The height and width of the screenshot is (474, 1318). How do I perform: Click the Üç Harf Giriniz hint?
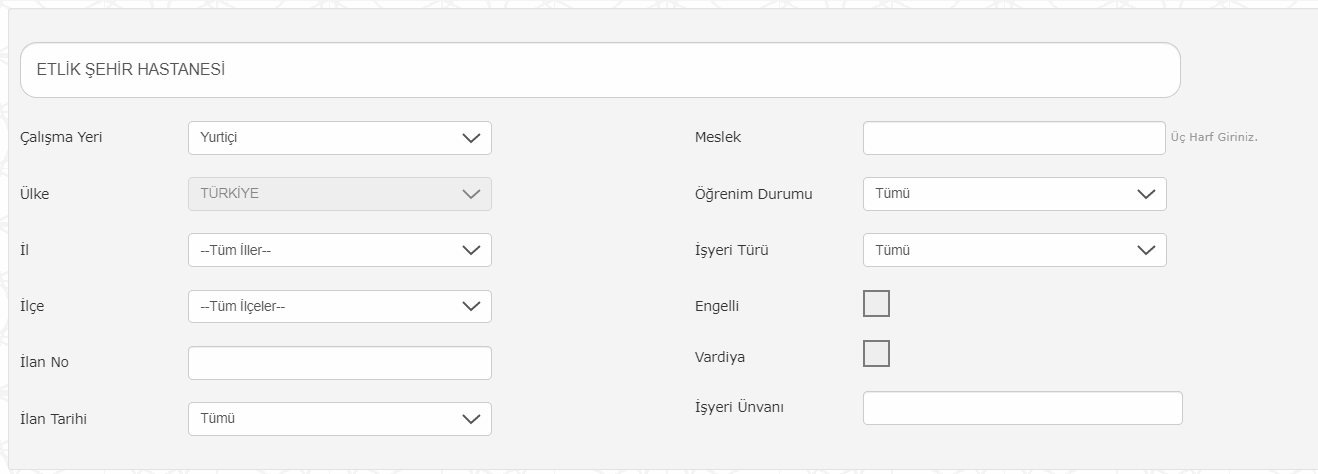point(1214,138)
